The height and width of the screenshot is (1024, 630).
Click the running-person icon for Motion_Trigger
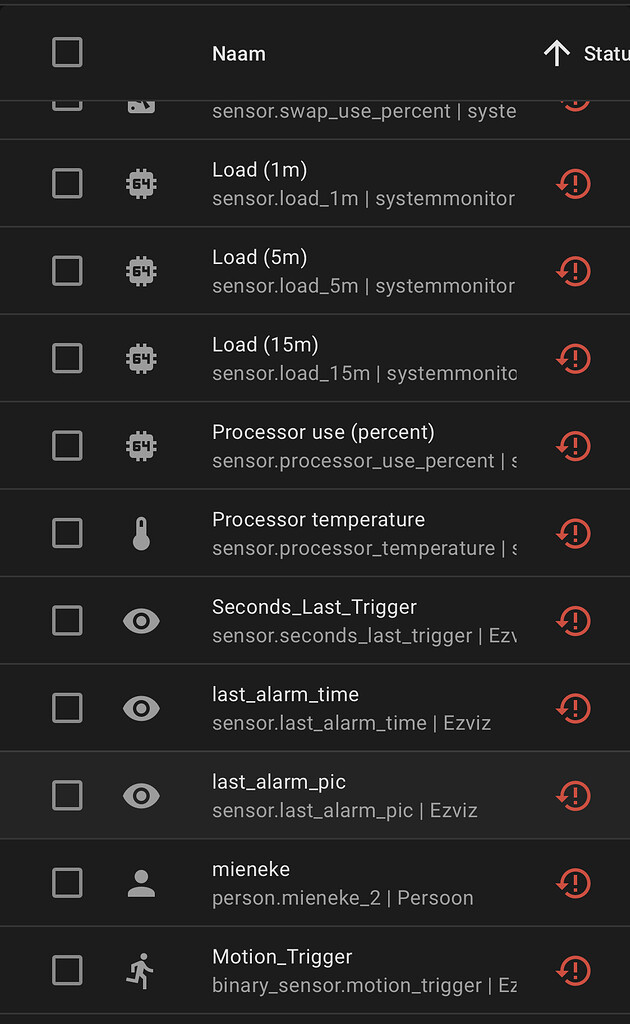click(141, 969)
